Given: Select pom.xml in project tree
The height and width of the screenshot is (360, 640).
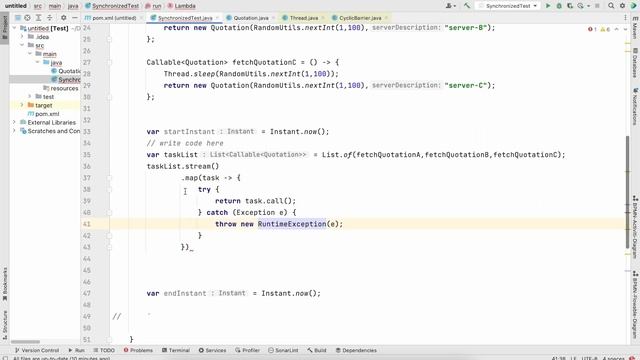Looking at the screenshot, I should [43, 114].
